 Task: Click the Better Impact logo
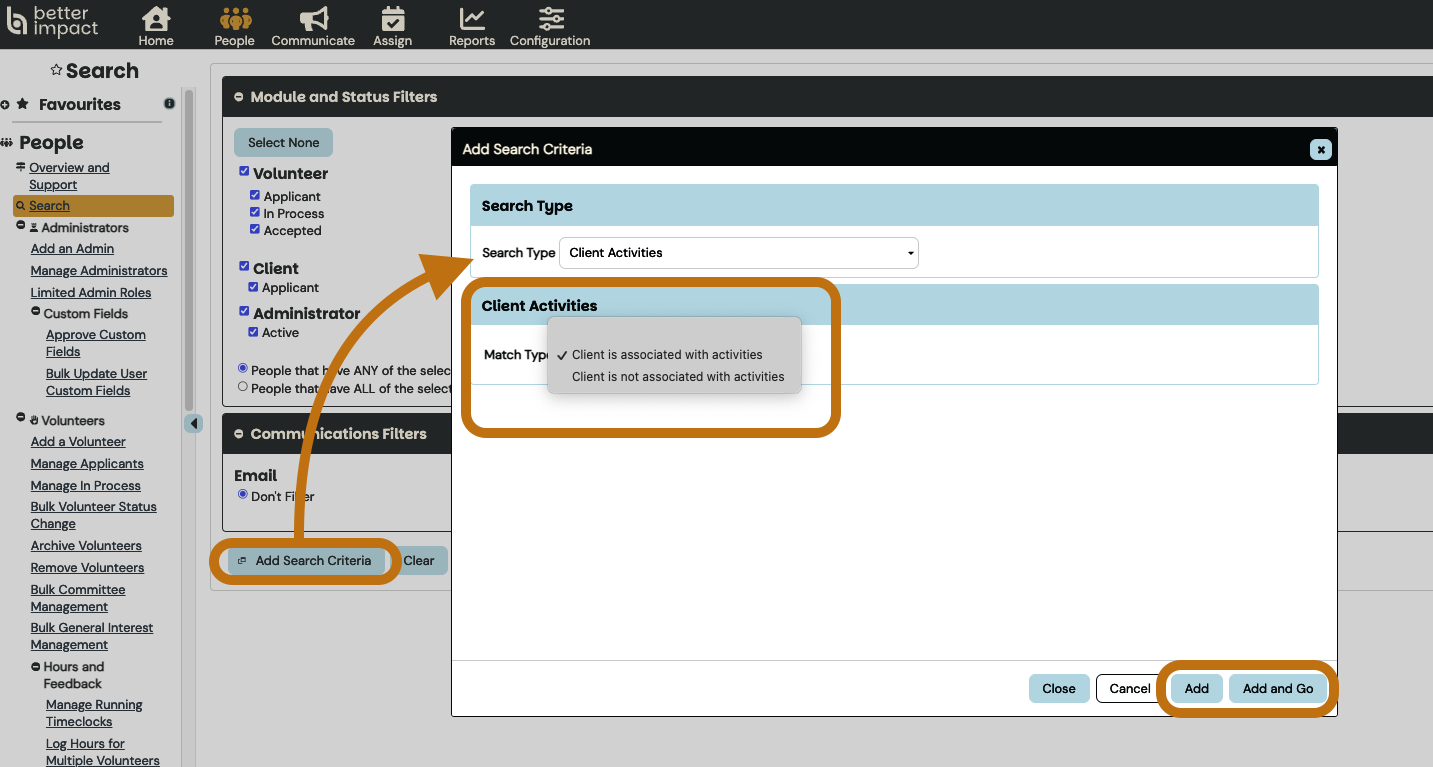[x=54, y=21]
